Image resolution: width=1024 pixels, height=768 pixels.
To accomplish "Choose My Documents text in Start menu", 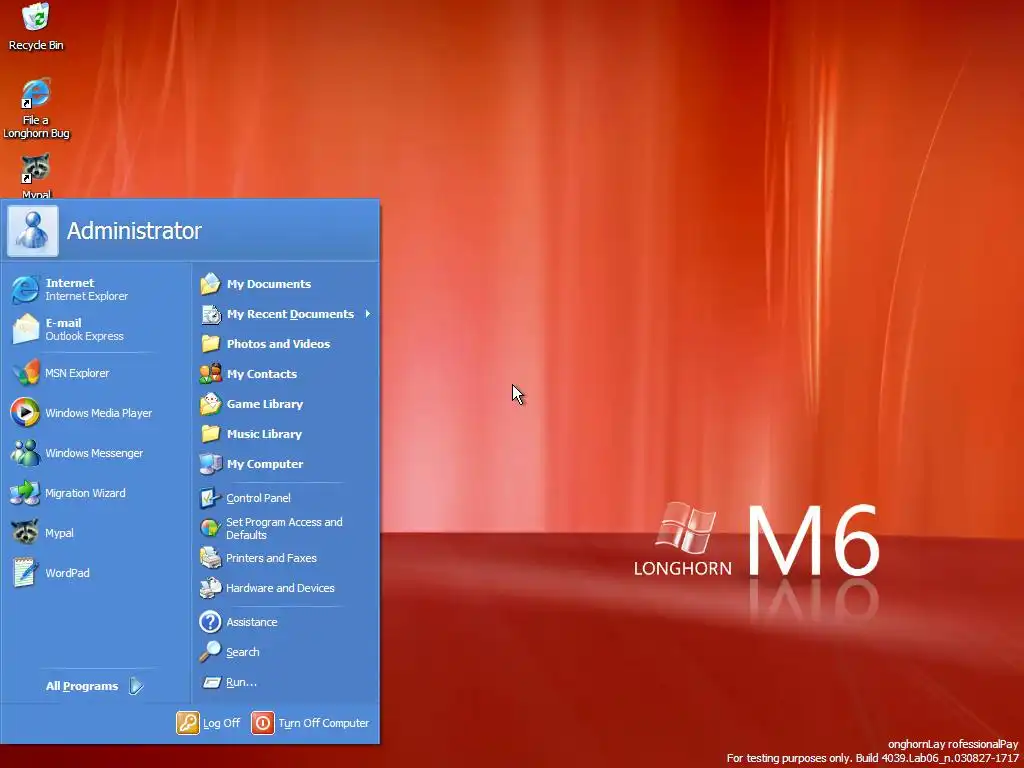I will [x=268, y=284].
